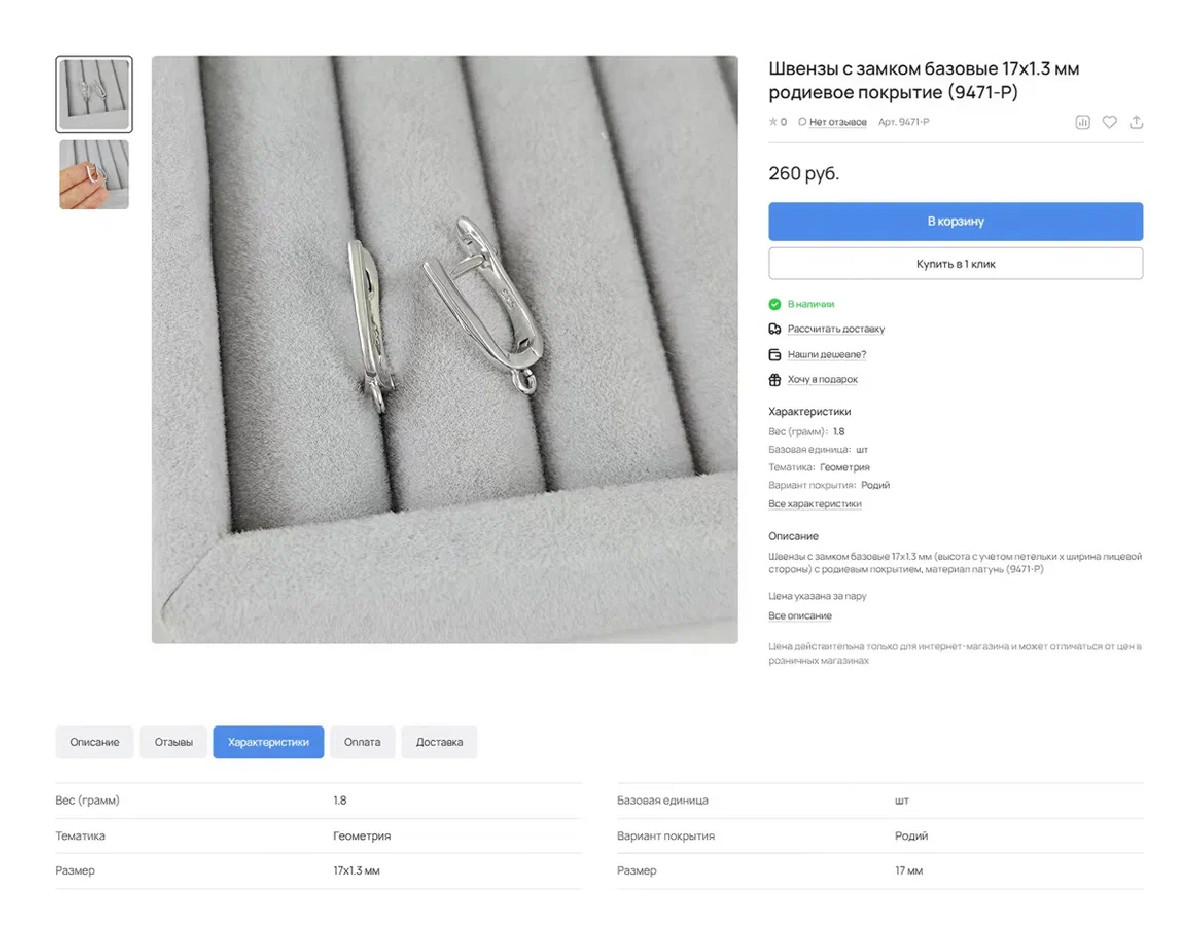Click the star rating icon

(x=773, y=122)
